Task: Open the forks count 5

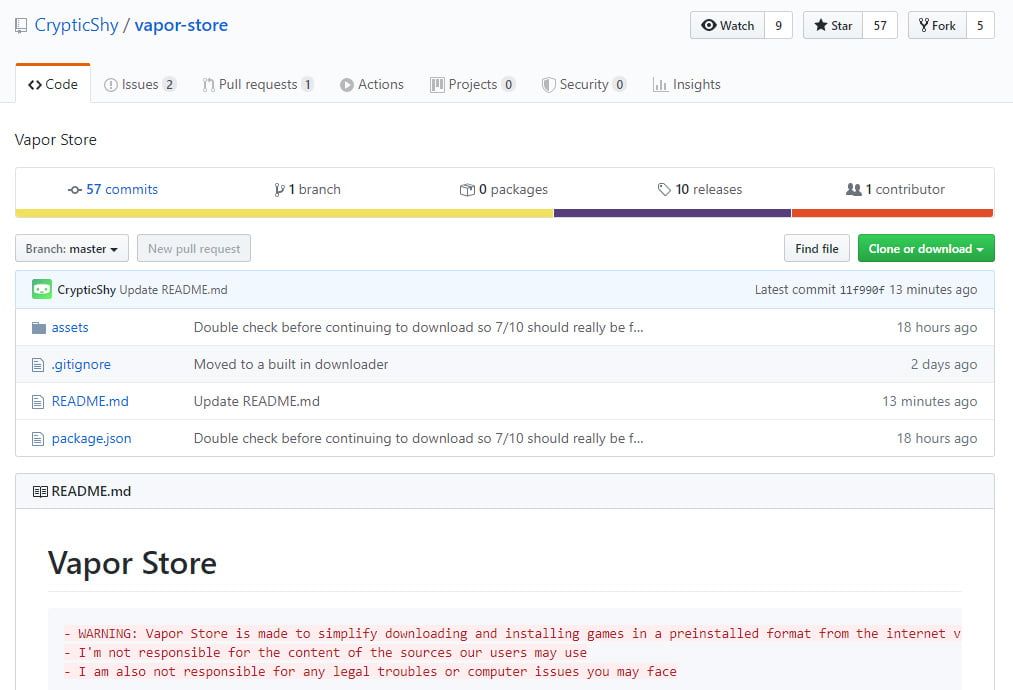Action: [x=980, y=25]
